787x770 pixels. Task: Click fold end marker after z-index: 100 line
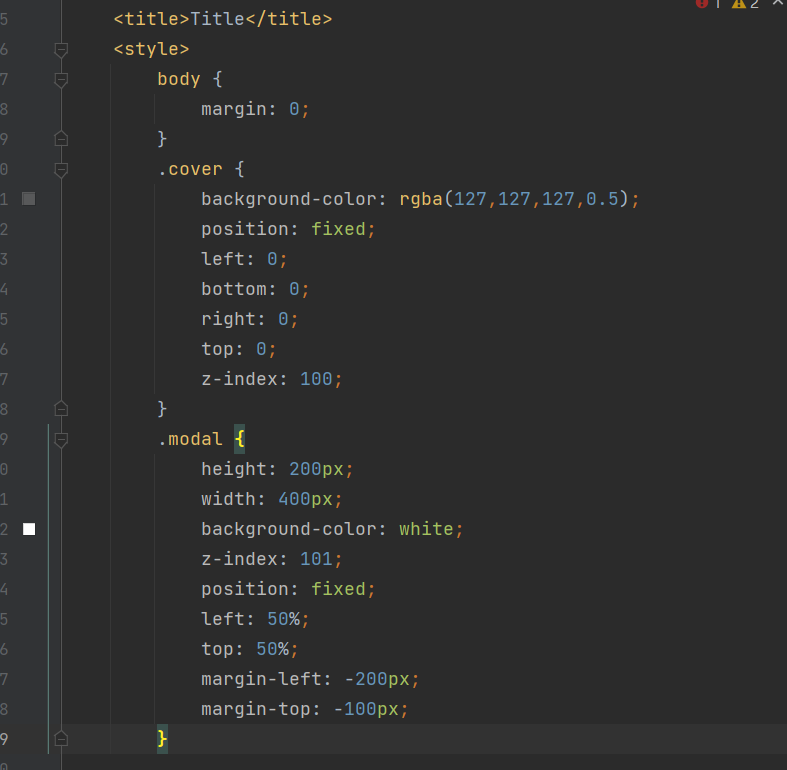coord(61,409)
